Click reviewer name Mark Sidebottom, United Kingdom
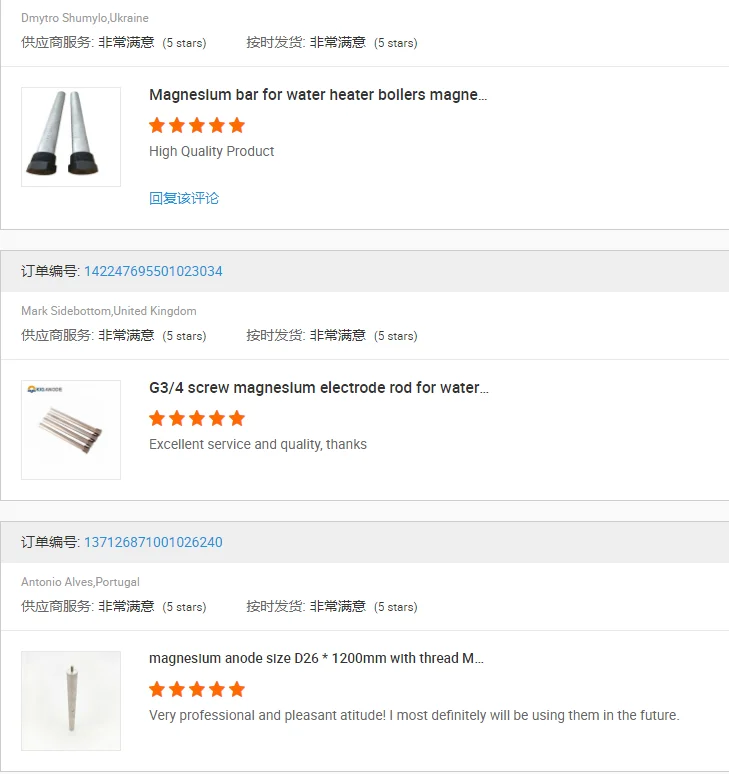Image resolution: width=729 pixels, height=774 pixels. [109, 311]
